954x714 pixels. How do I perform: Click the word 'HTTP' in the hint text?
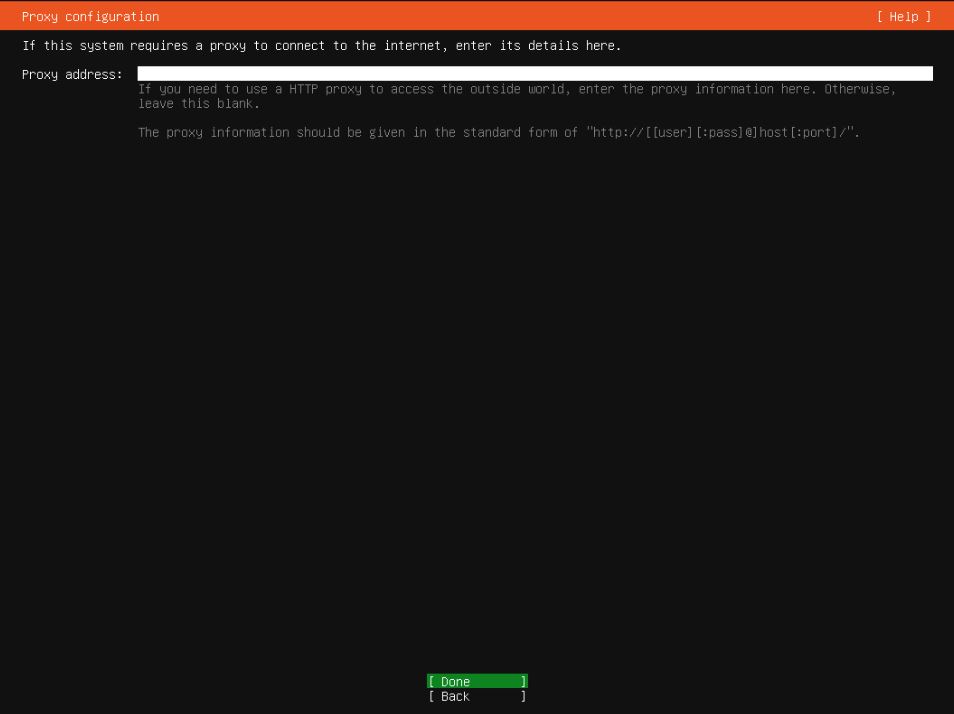(303, 89)
